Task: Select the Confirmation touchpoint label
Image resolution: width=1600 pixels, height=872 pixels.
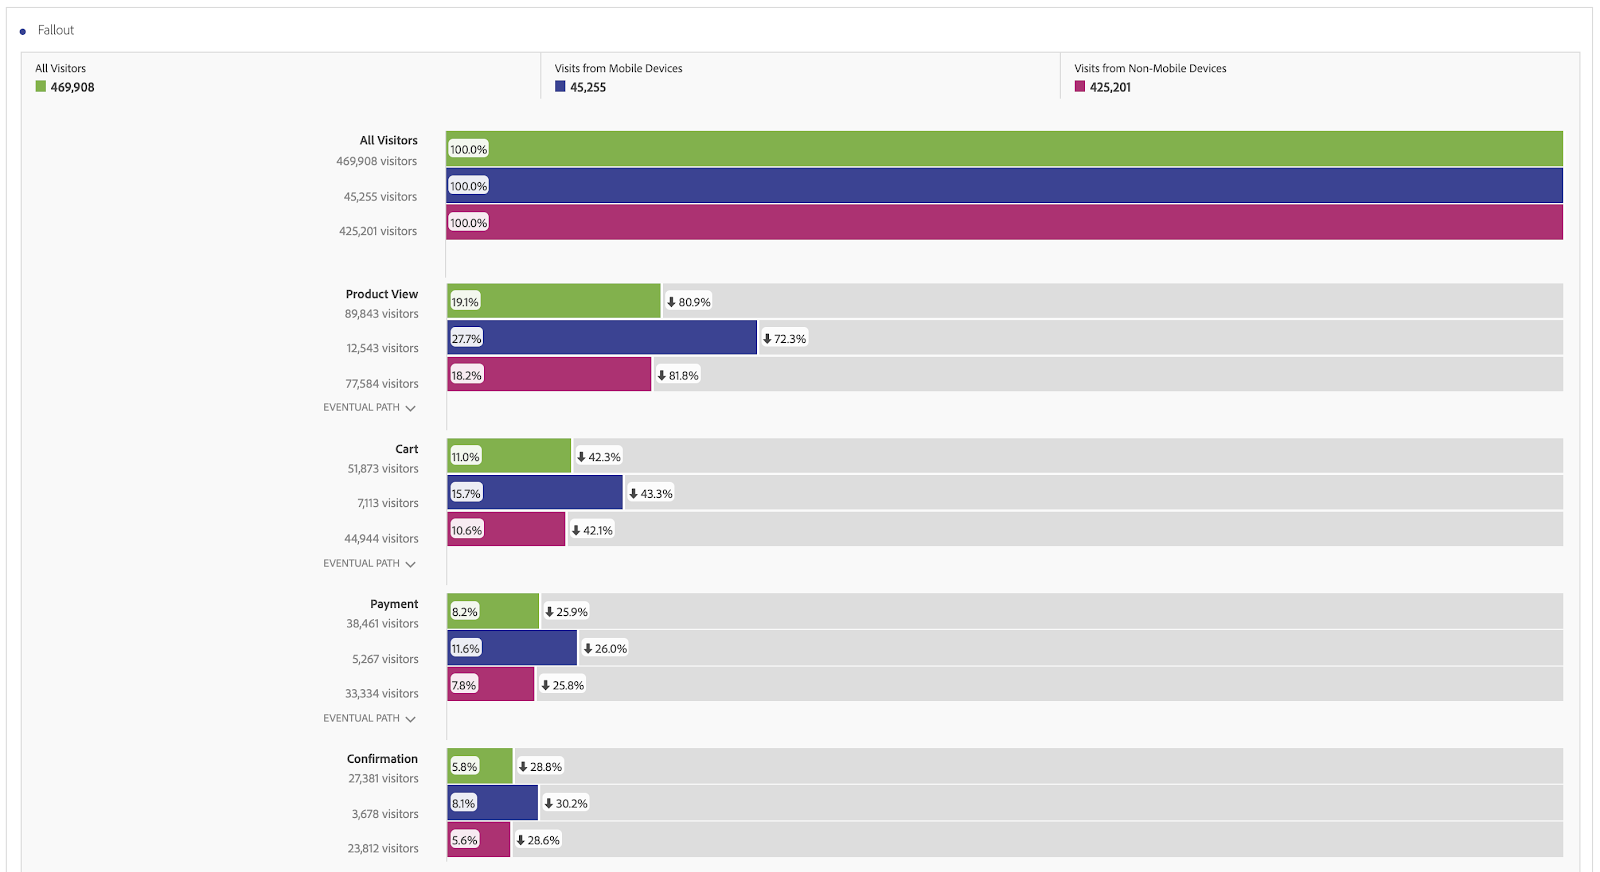Action: [382, 759]
